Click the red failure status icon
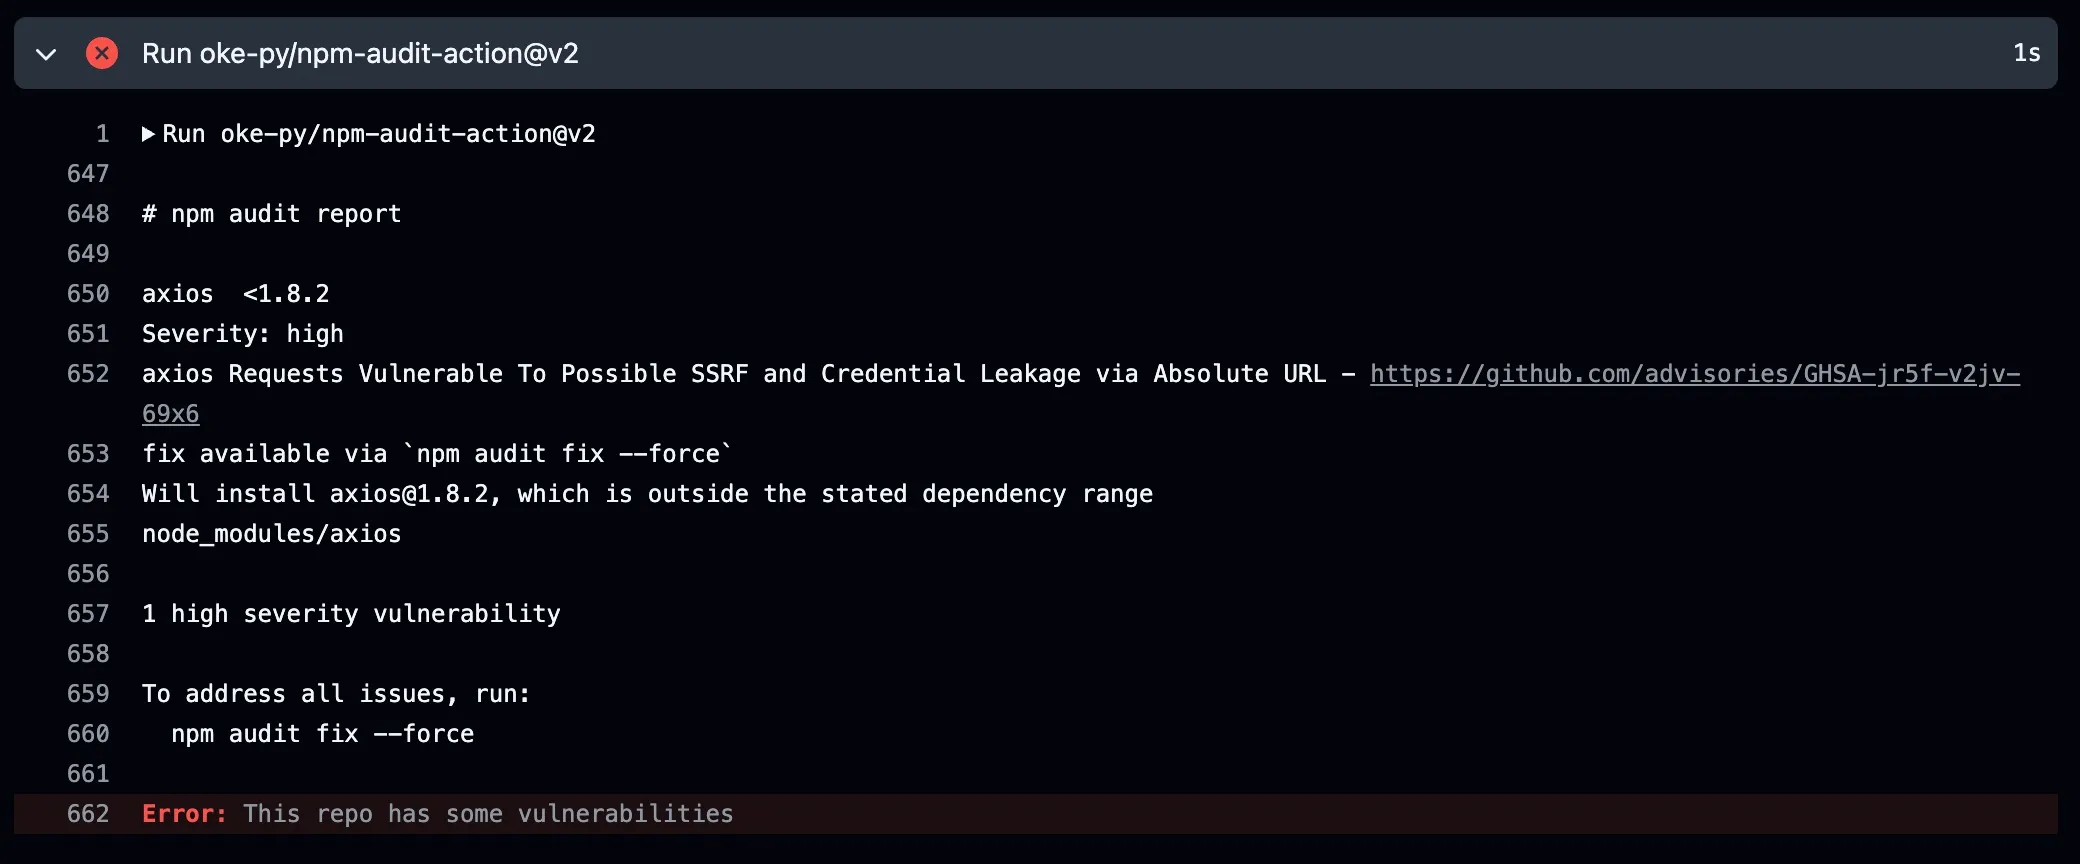Screen dimensions: 2080x864 pos(102,53)
